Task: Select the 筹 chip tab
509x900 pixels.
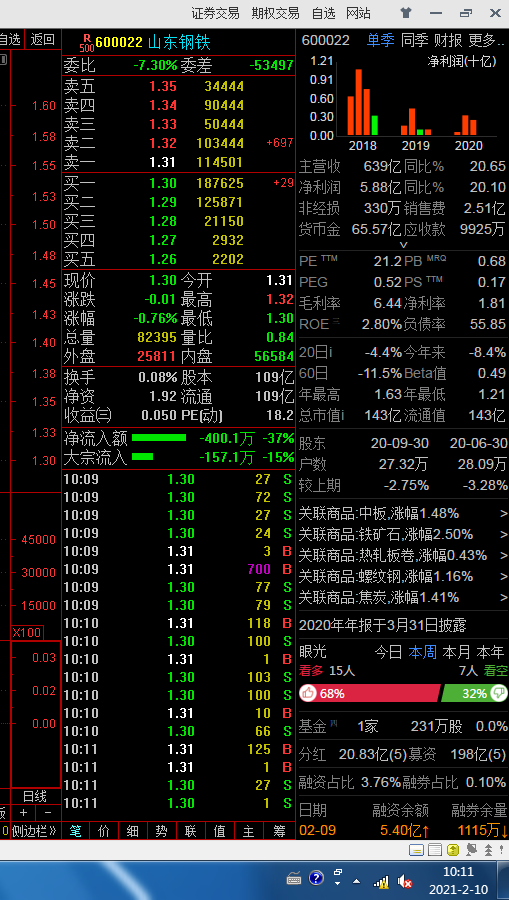Action: [x=279, y=831]
